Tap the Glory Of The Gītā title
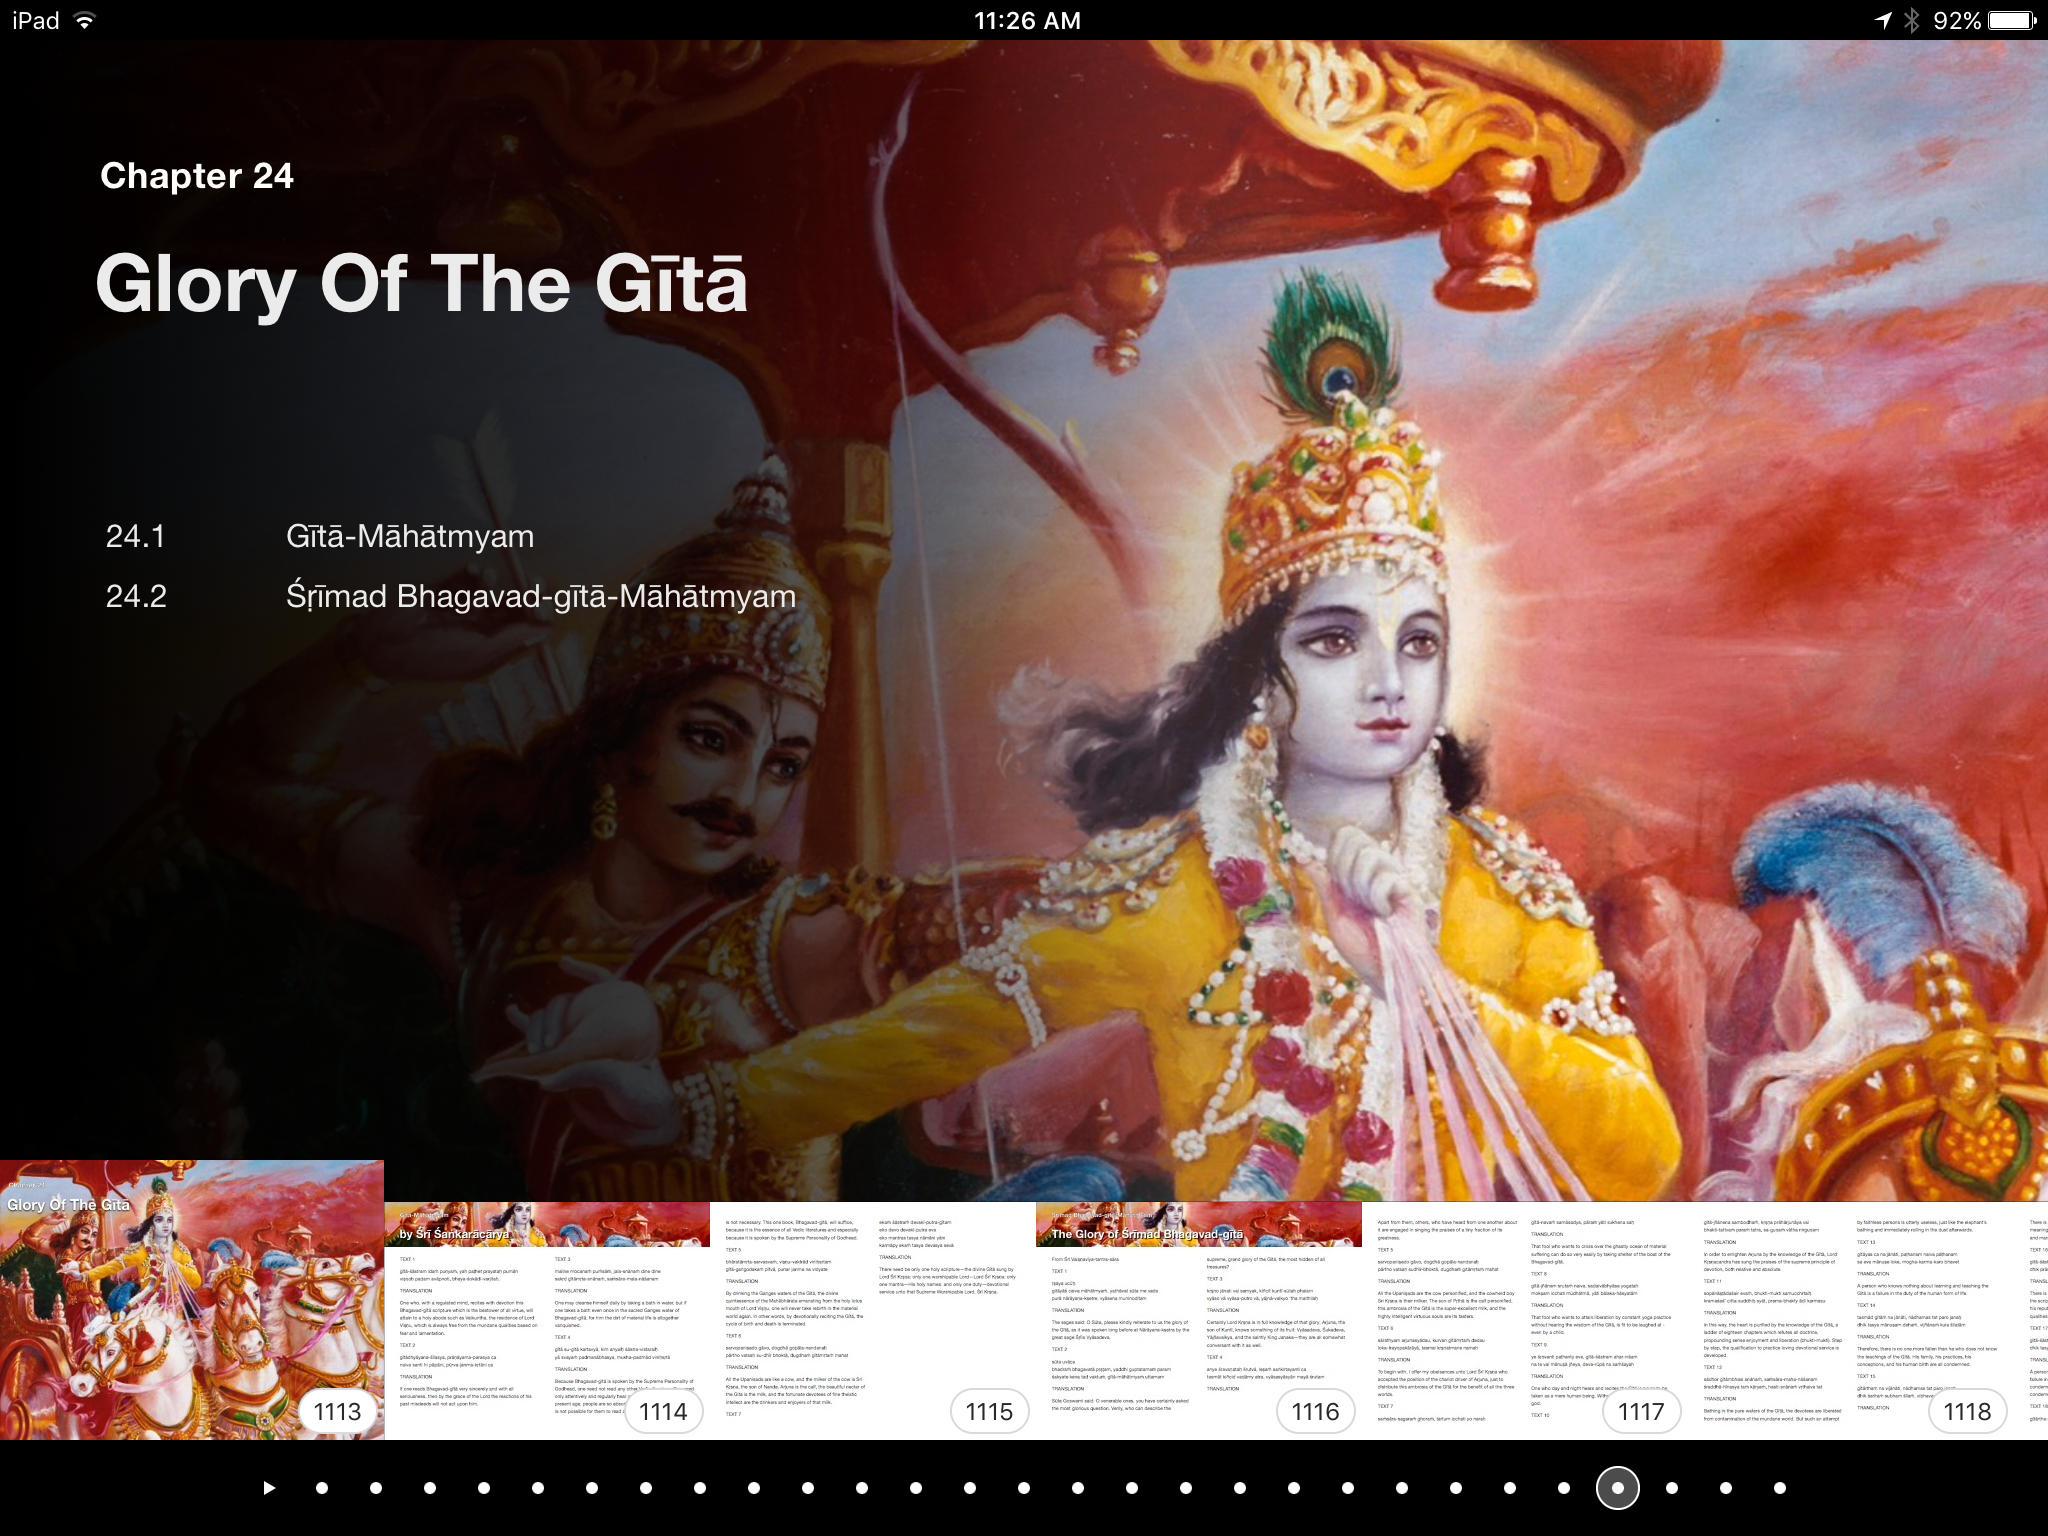This screenshot has height=1536, width=2048. click(421, 284)
